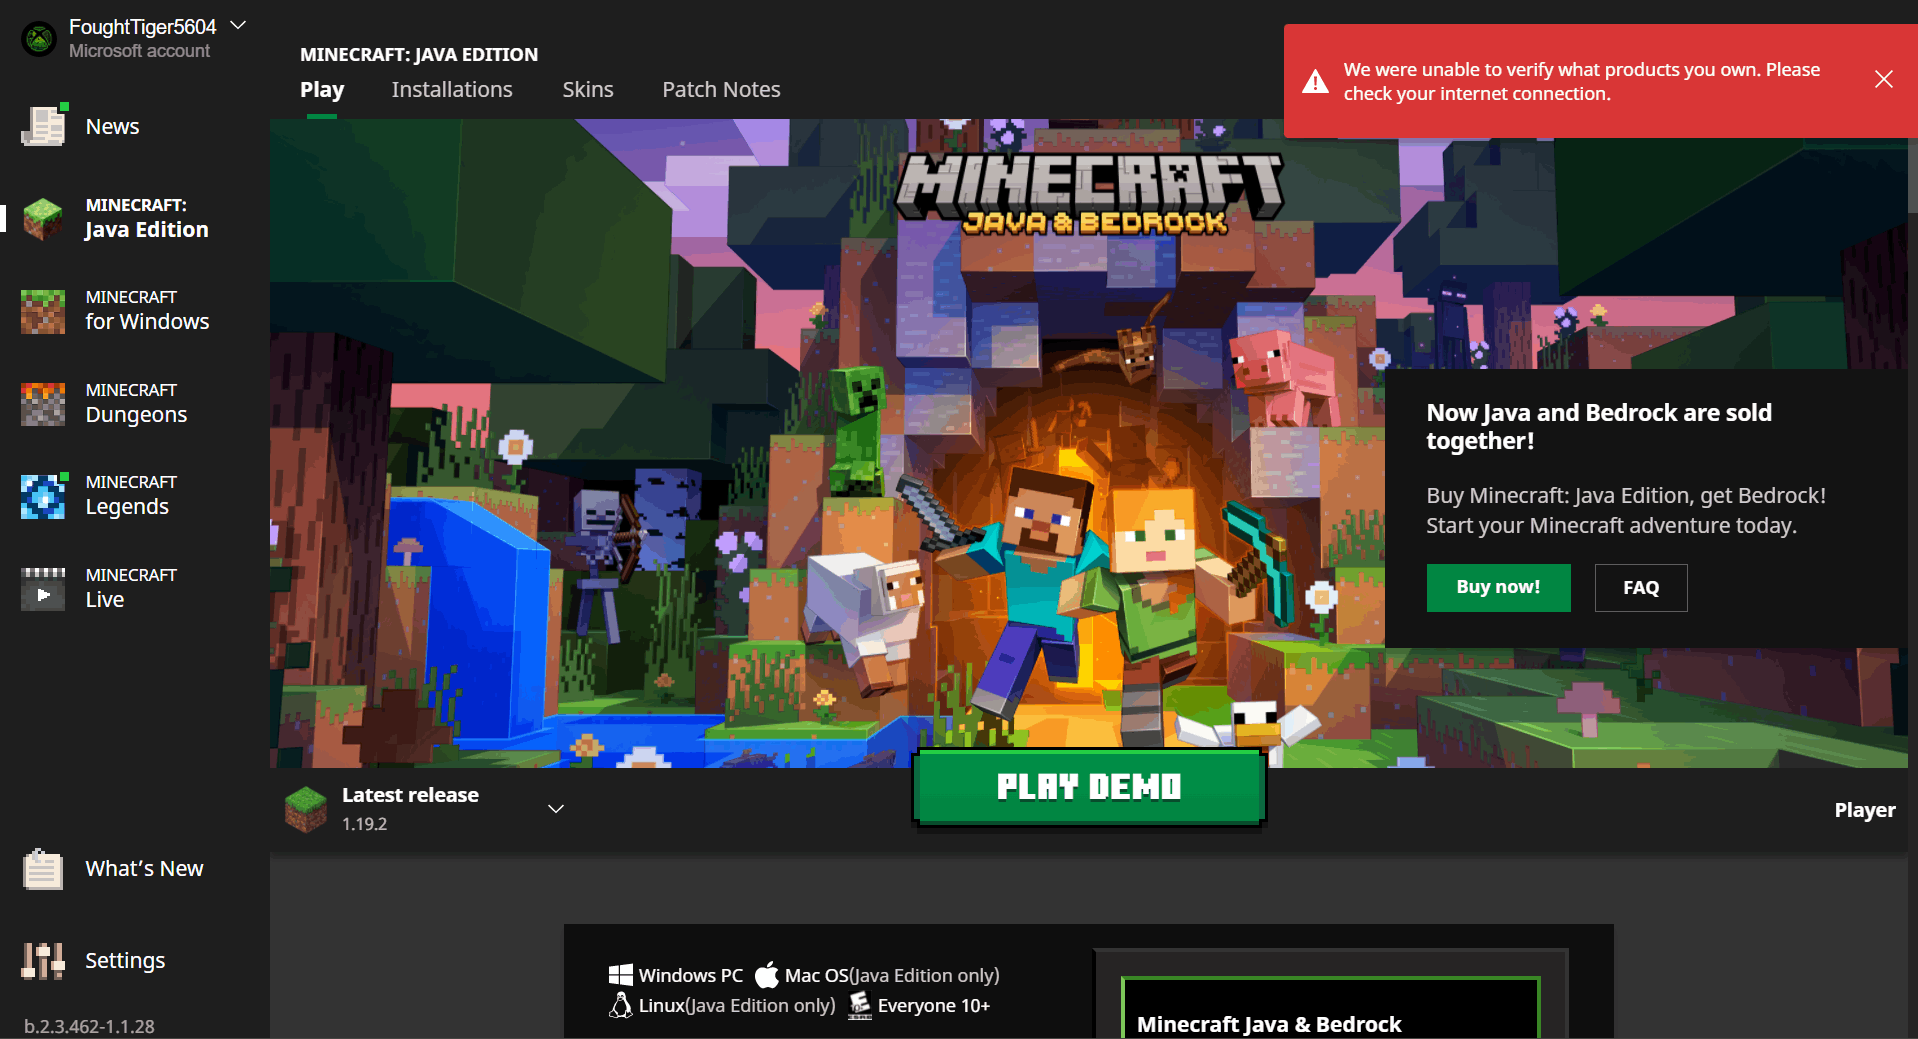Open the Minecraft Dungeons icon
Viewport: 1918px width, 1039px height.
point(43,404)
